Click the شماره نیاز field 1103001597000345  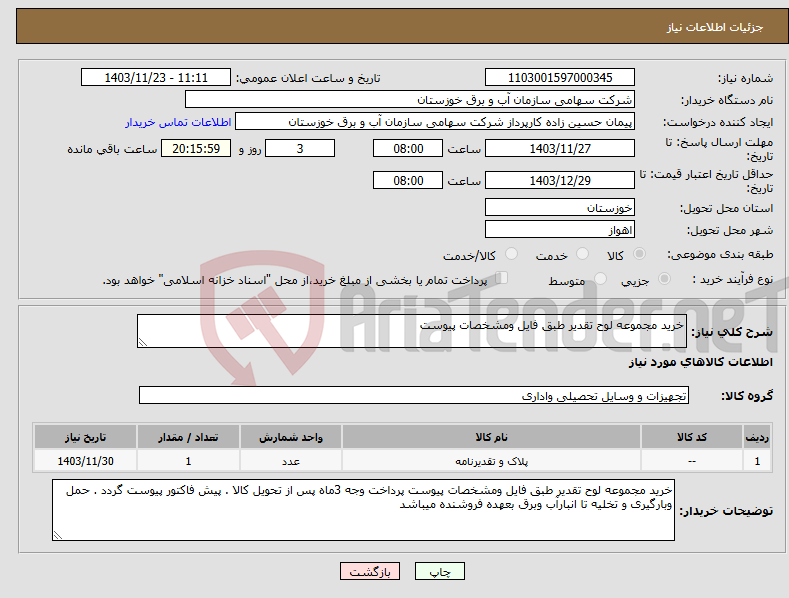coord(560,78)
